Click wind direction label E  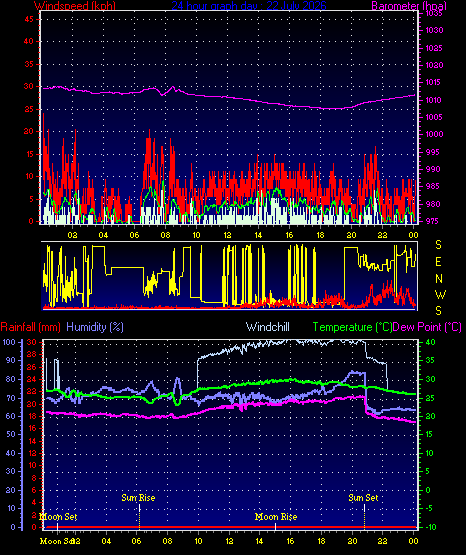tap(438, 262)
